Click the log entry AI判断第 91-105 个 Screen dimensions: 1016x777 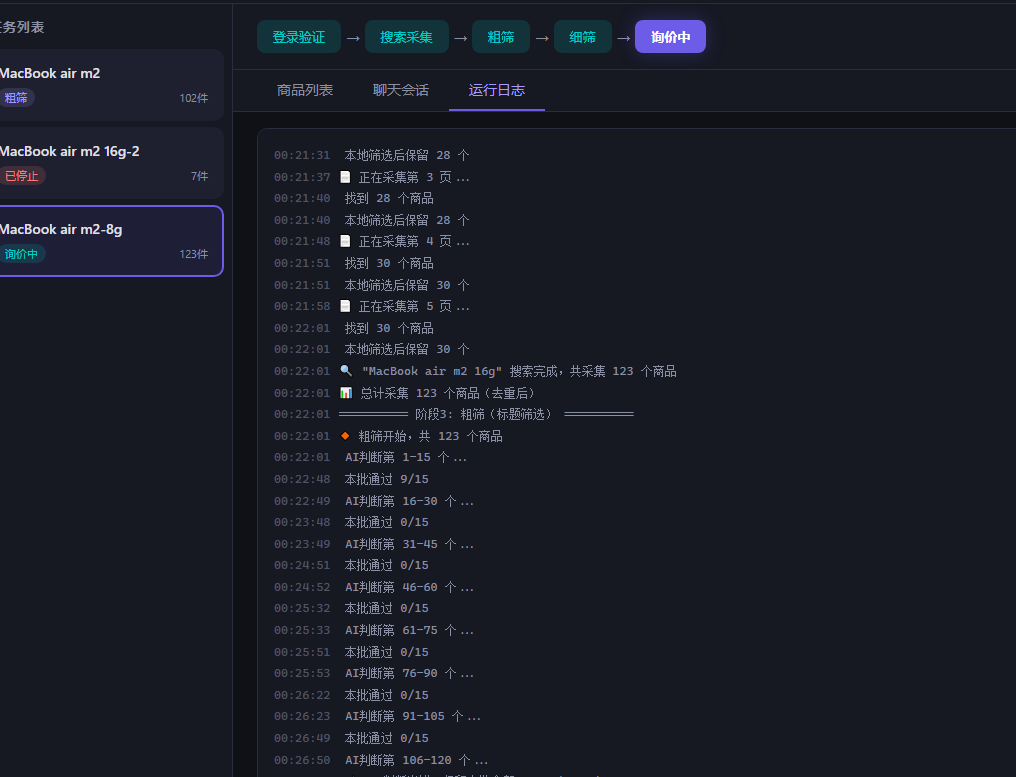[x=413, y=716]
